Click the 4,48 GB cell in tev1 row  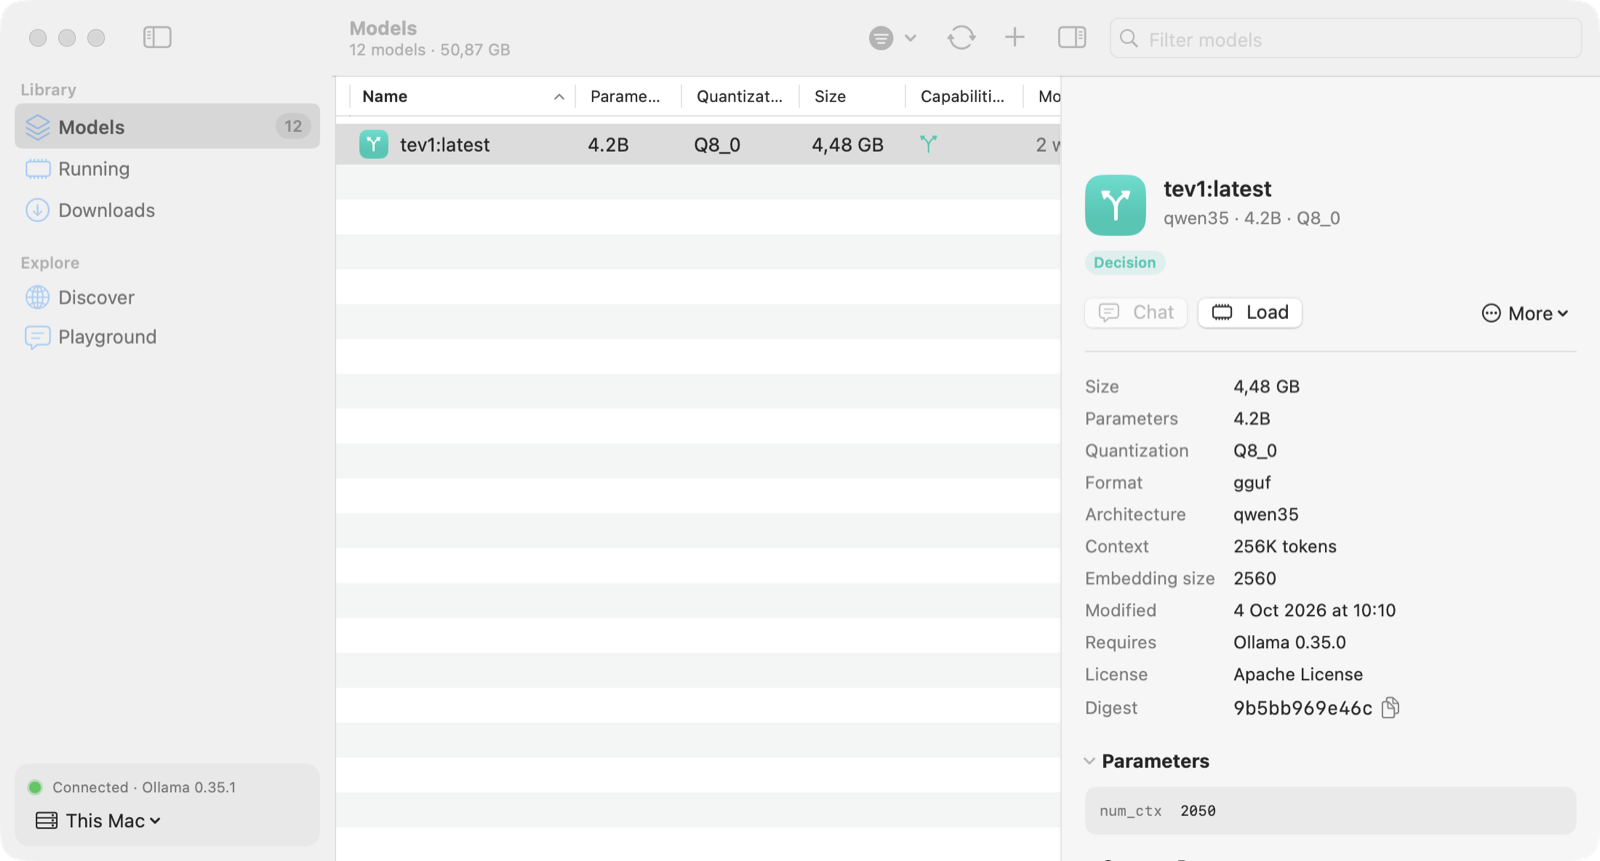(848, 145)
